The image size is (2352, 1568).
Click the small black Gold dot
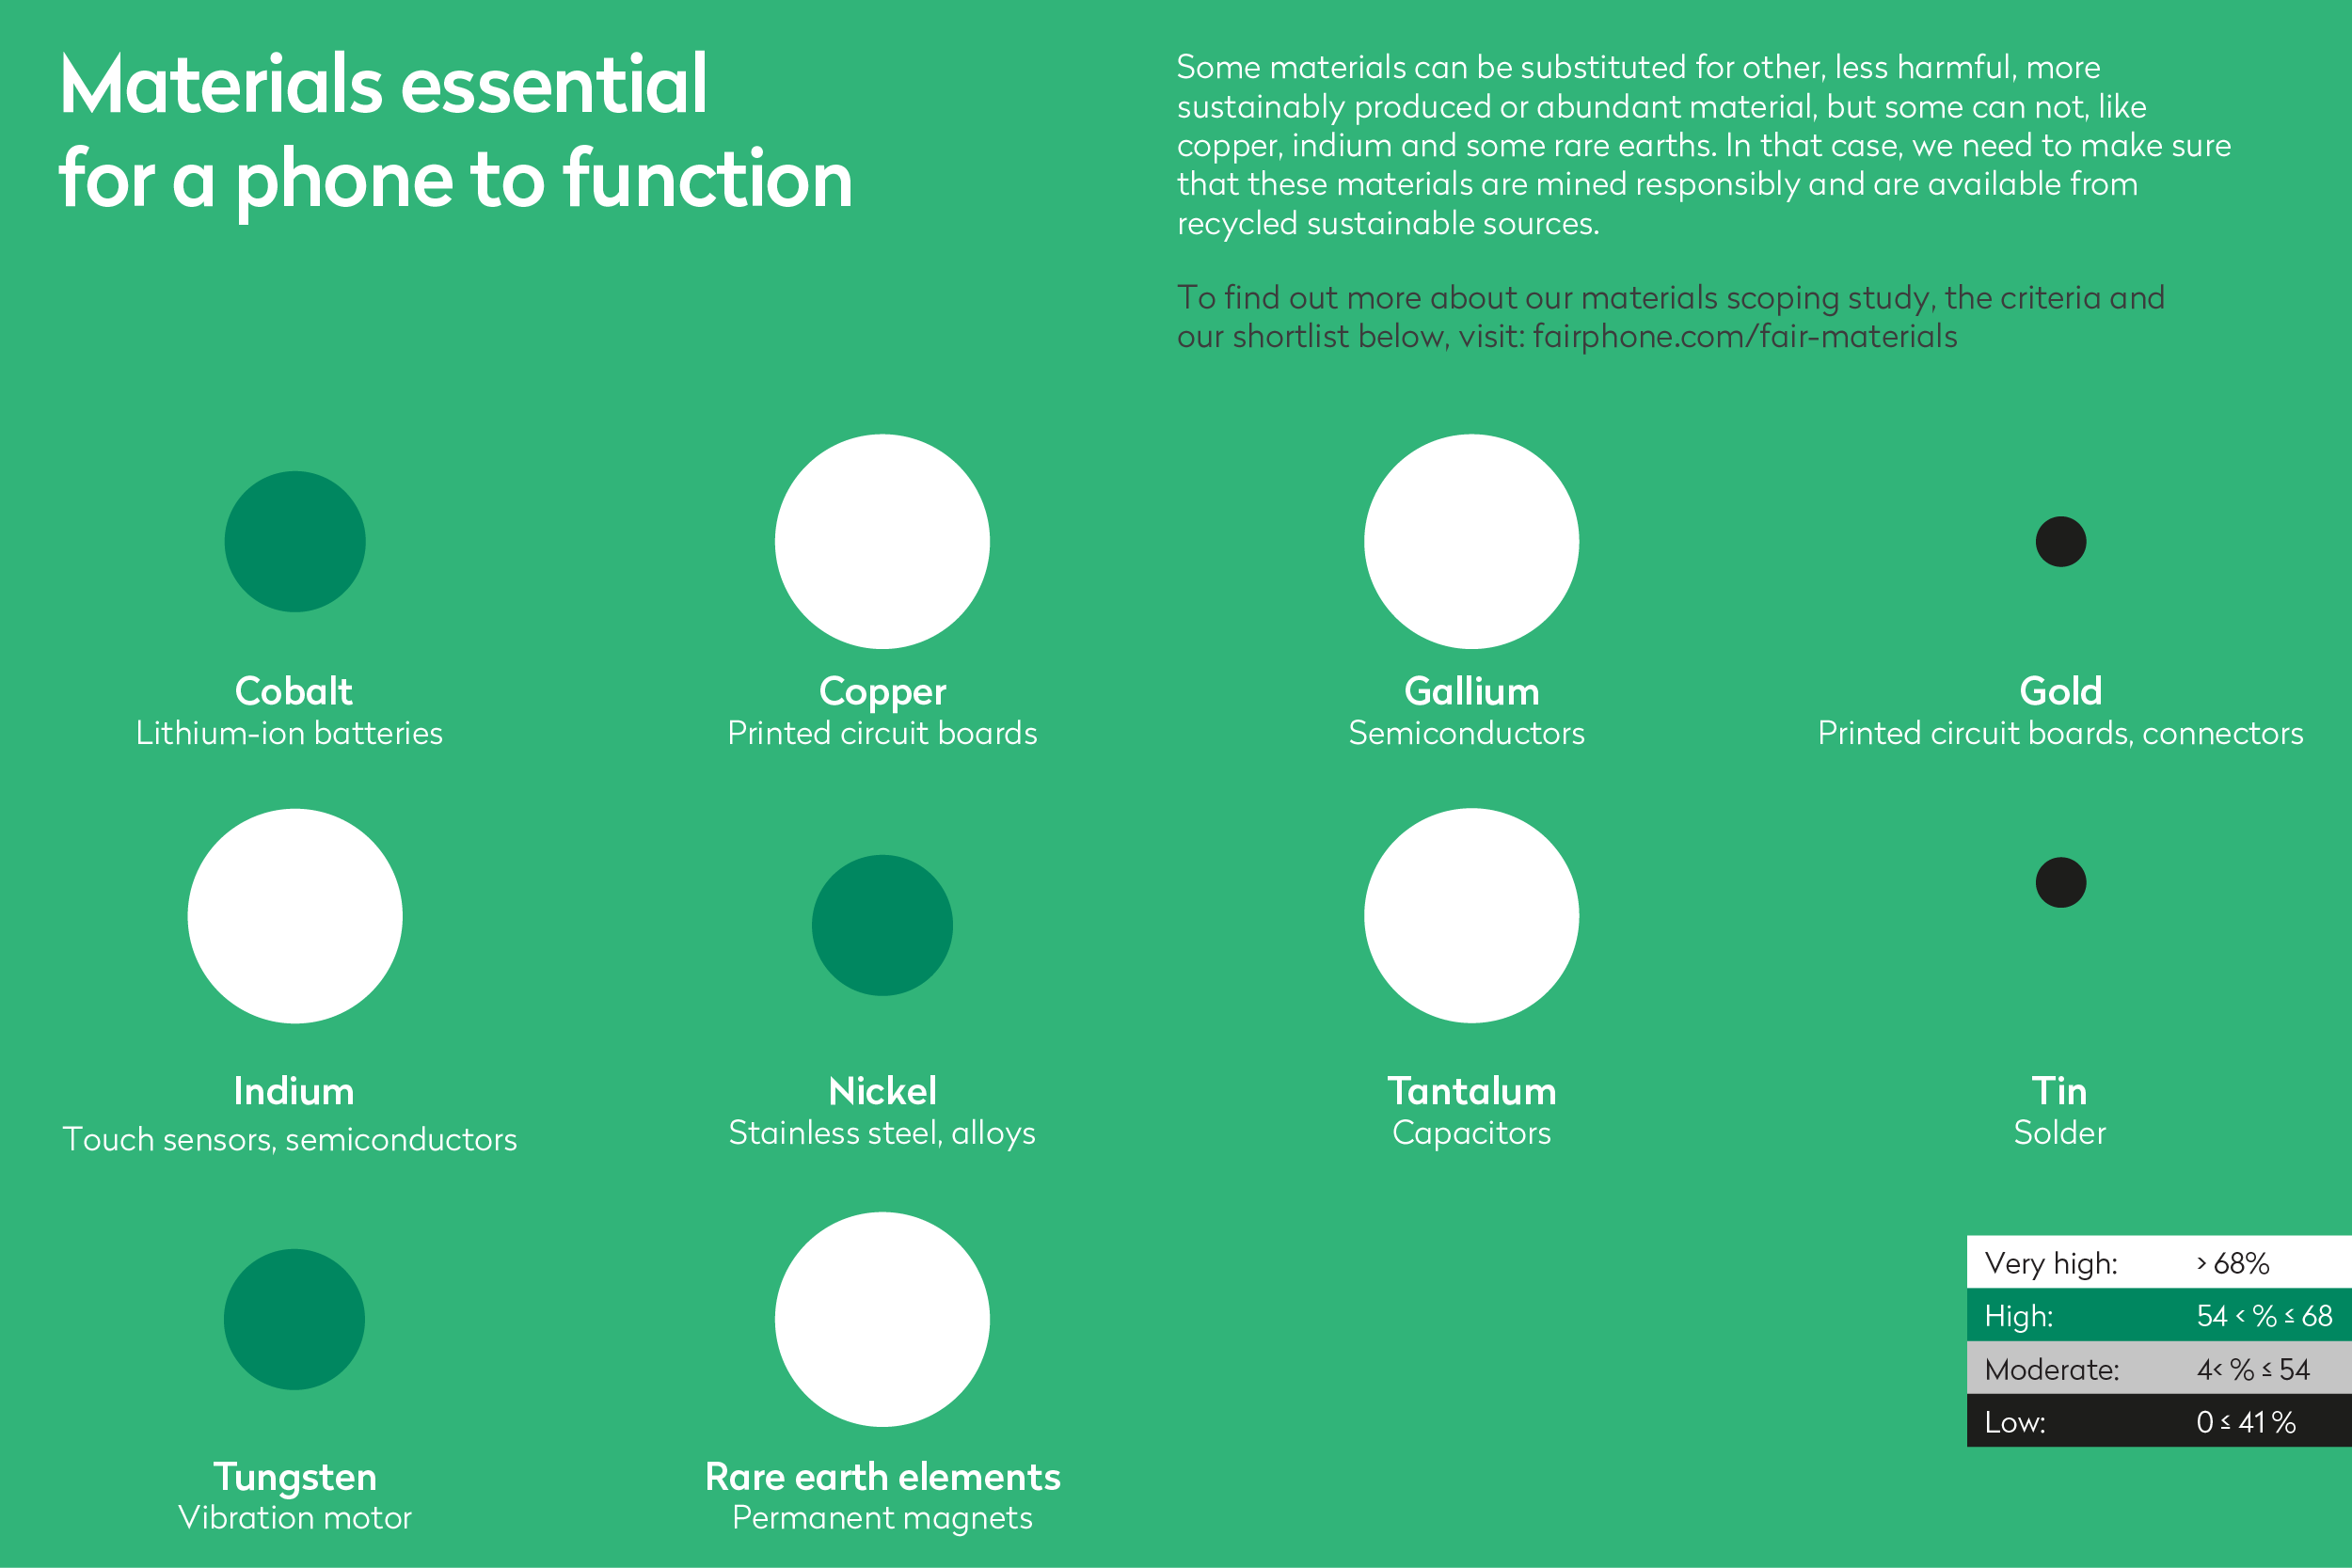(2061, 541)
